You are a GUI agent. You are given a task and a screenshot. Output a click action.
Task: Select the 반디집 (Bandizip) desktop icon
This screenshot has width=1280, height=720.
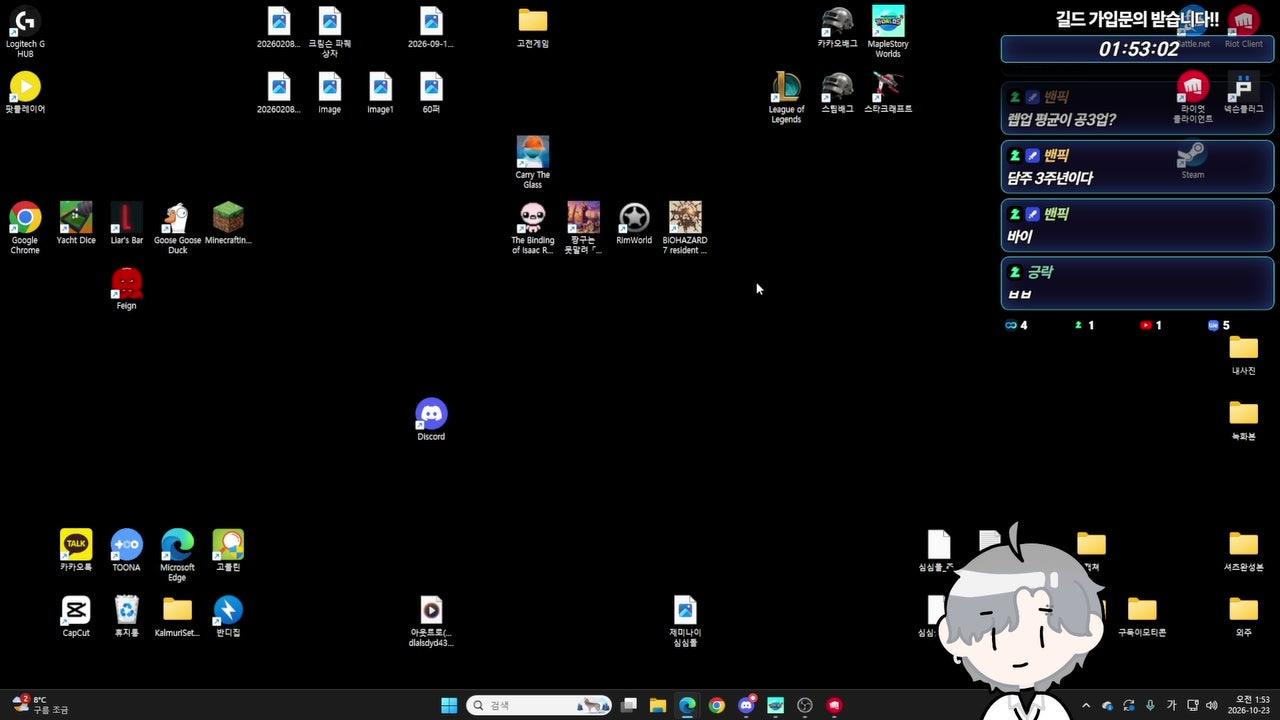(228, 616)
